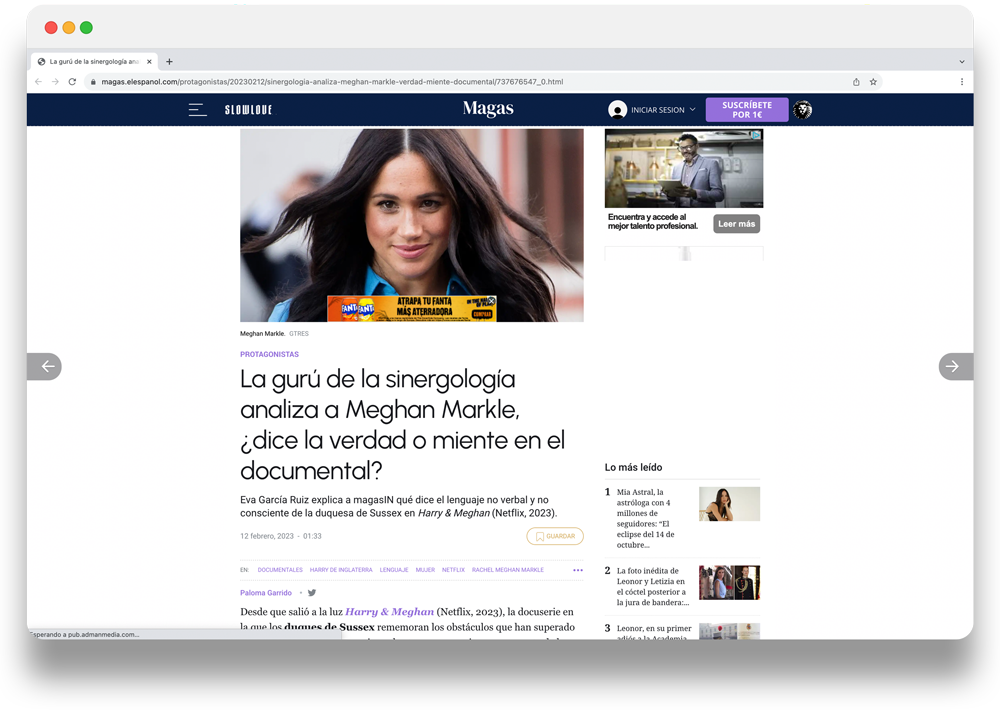Reload the page
1000x717 pixels.
(72, 82)
